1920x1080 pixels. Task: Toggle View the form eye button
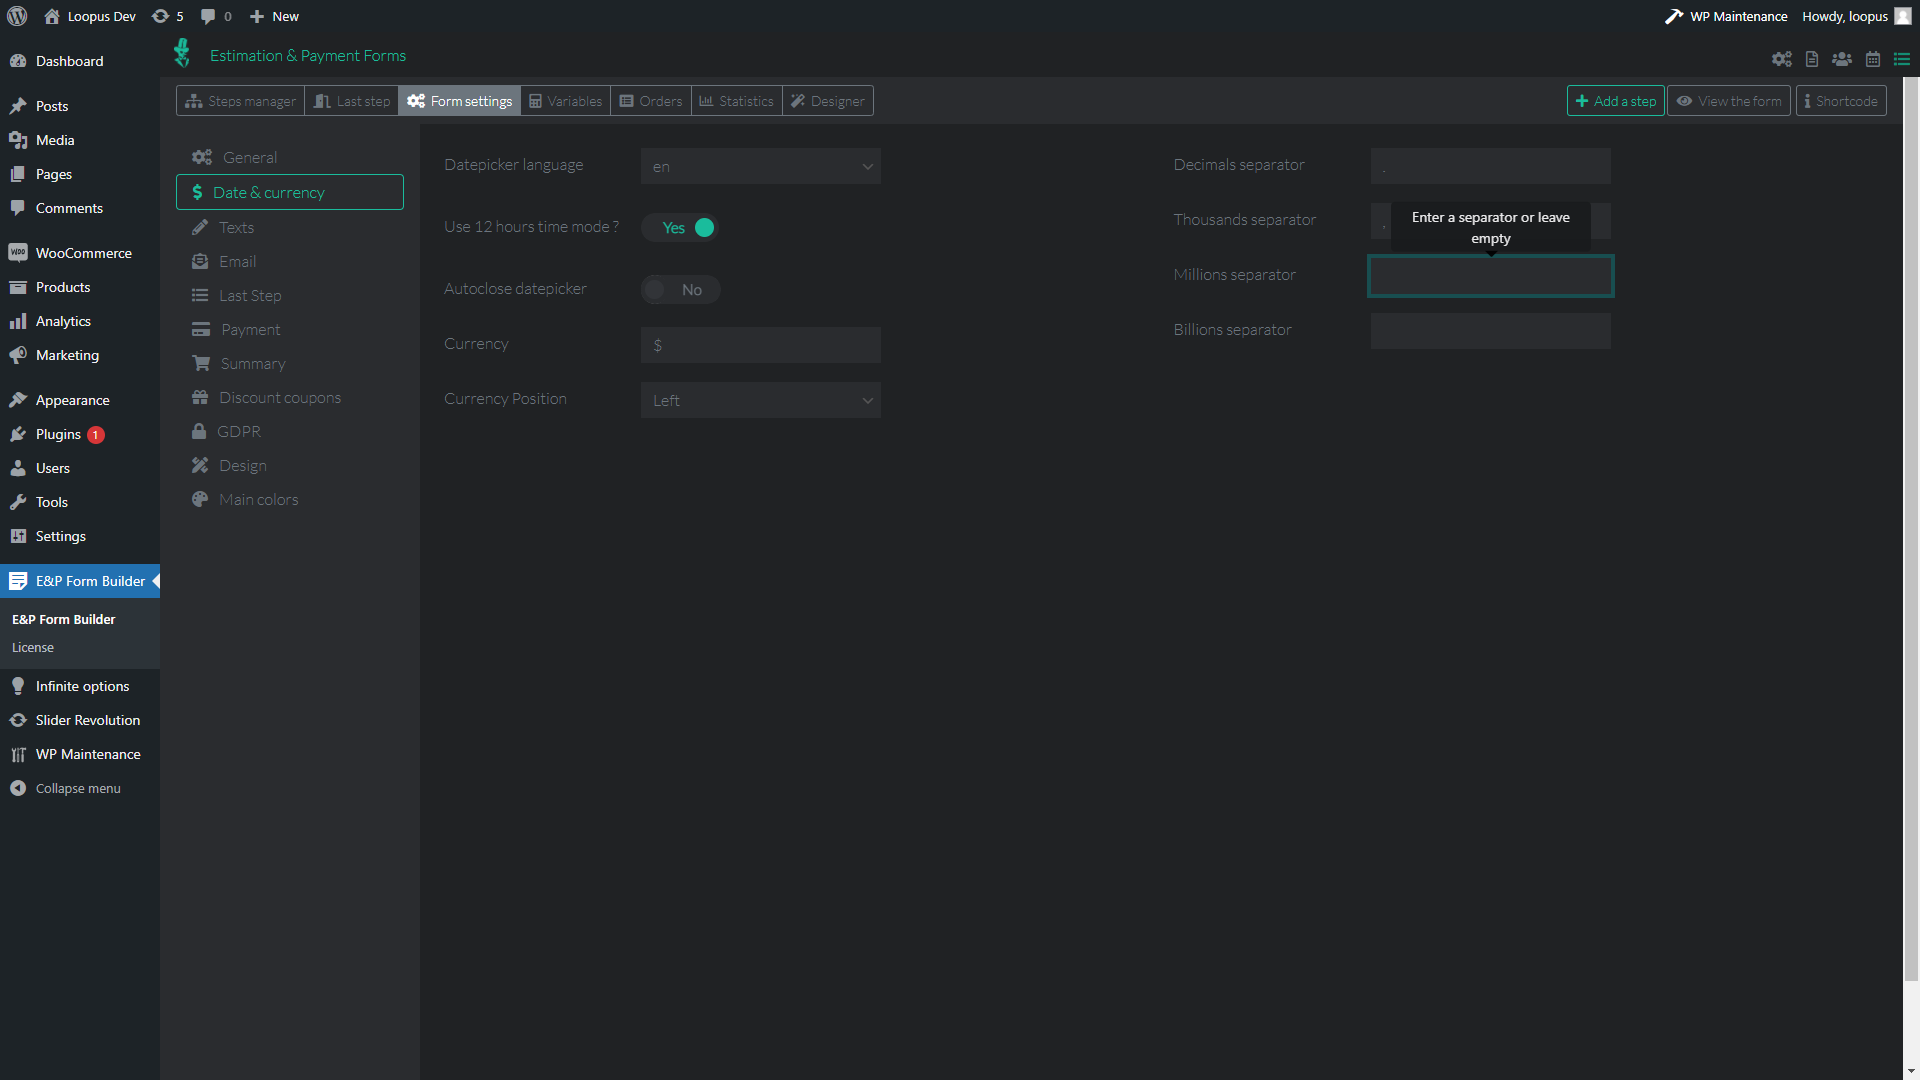[1728, 101]
